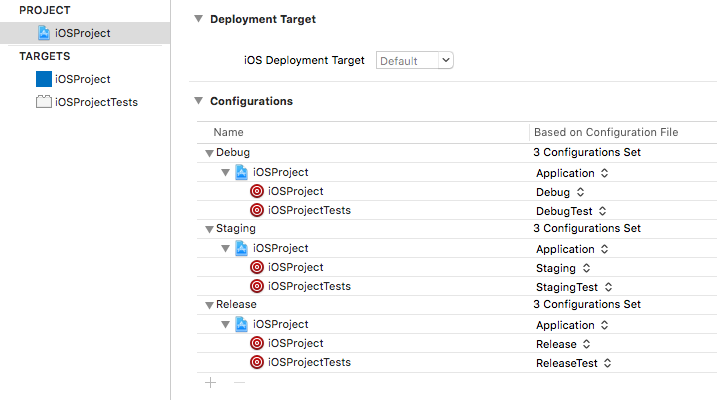This screenshot has height=400, width=717.
Task: Click iOSProjectTests bundle icon in sidebar
Action: coord(44,101)
